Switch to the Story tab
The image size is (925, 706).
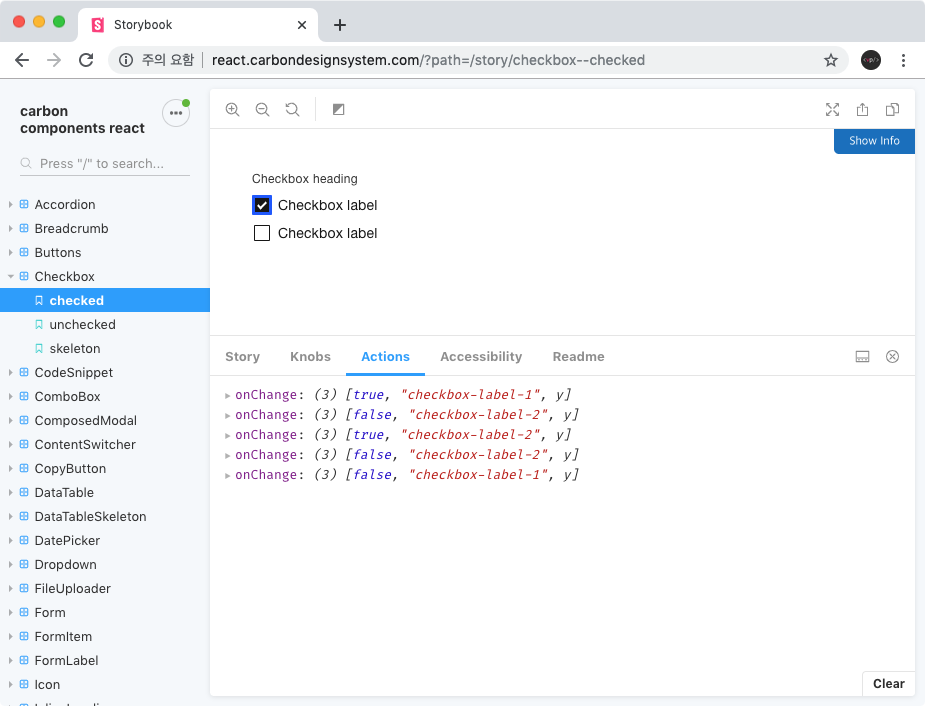pyautogui.click(x=242, y=356)
